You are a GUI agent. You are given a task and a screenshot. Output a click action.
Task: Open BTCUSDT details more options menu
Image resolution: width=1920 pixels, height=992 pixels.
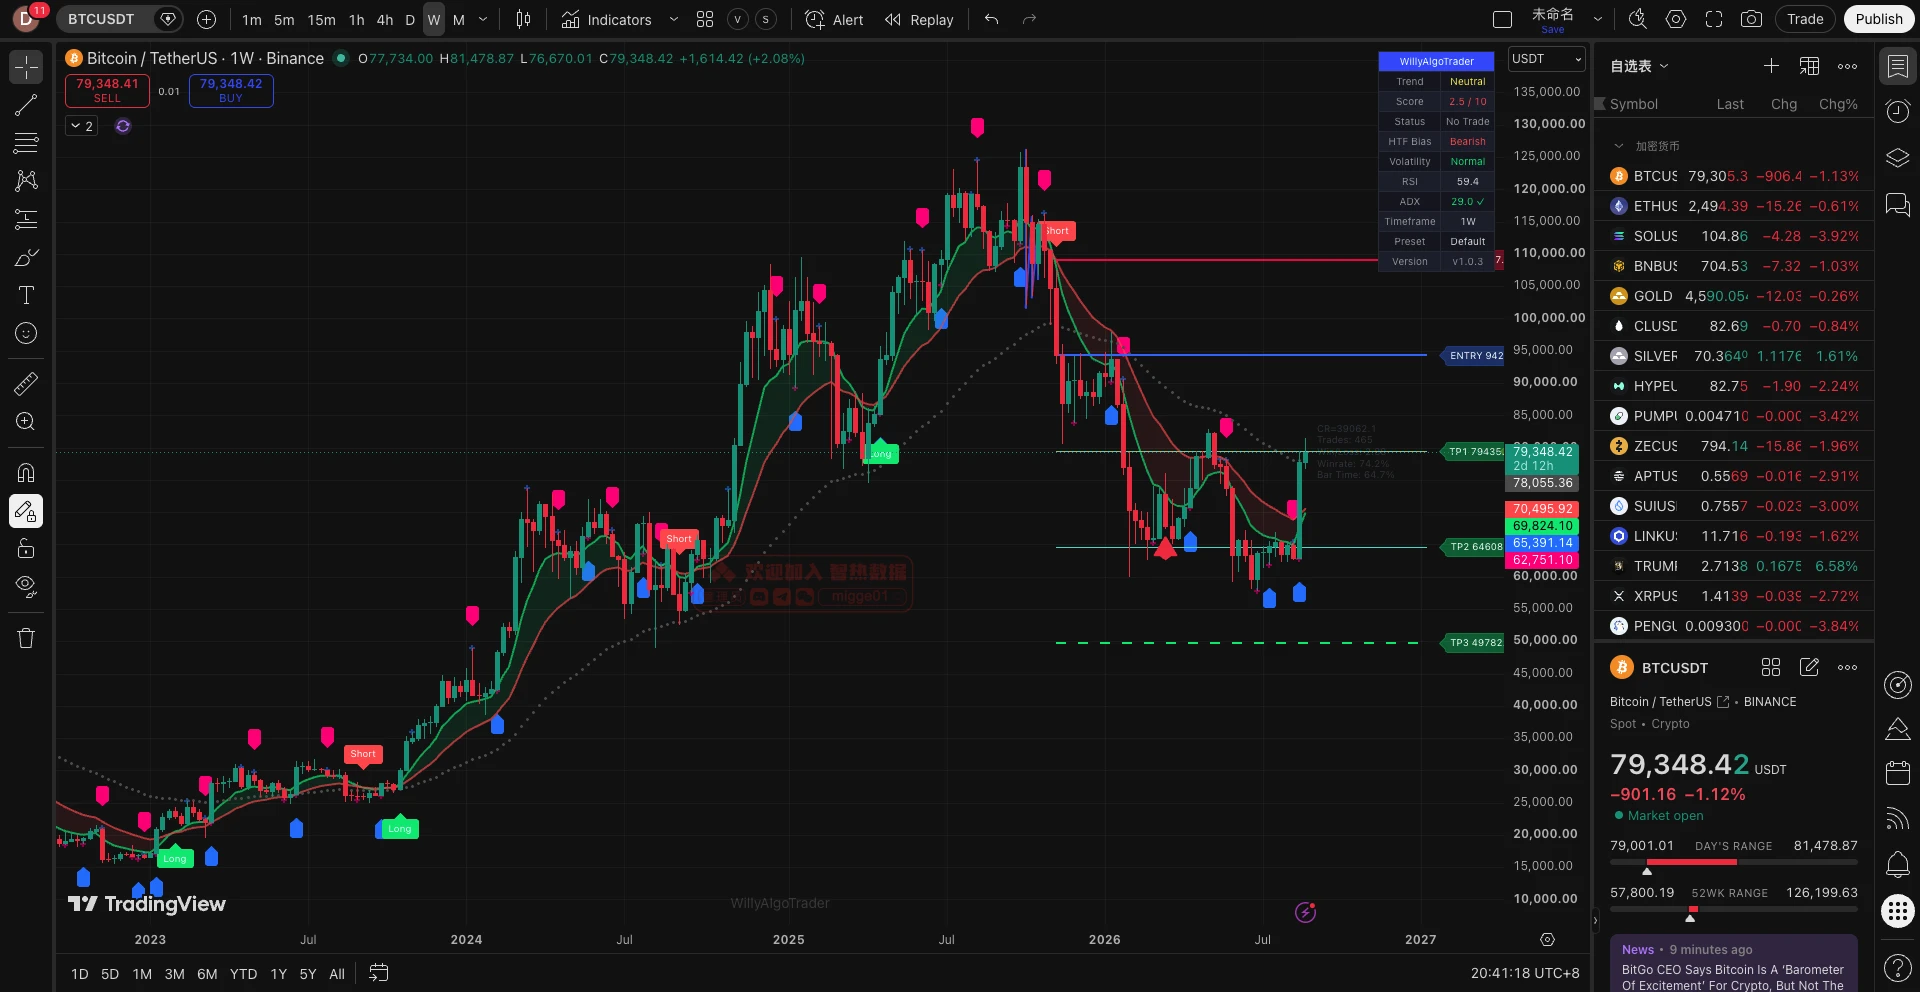point(1847,667)
